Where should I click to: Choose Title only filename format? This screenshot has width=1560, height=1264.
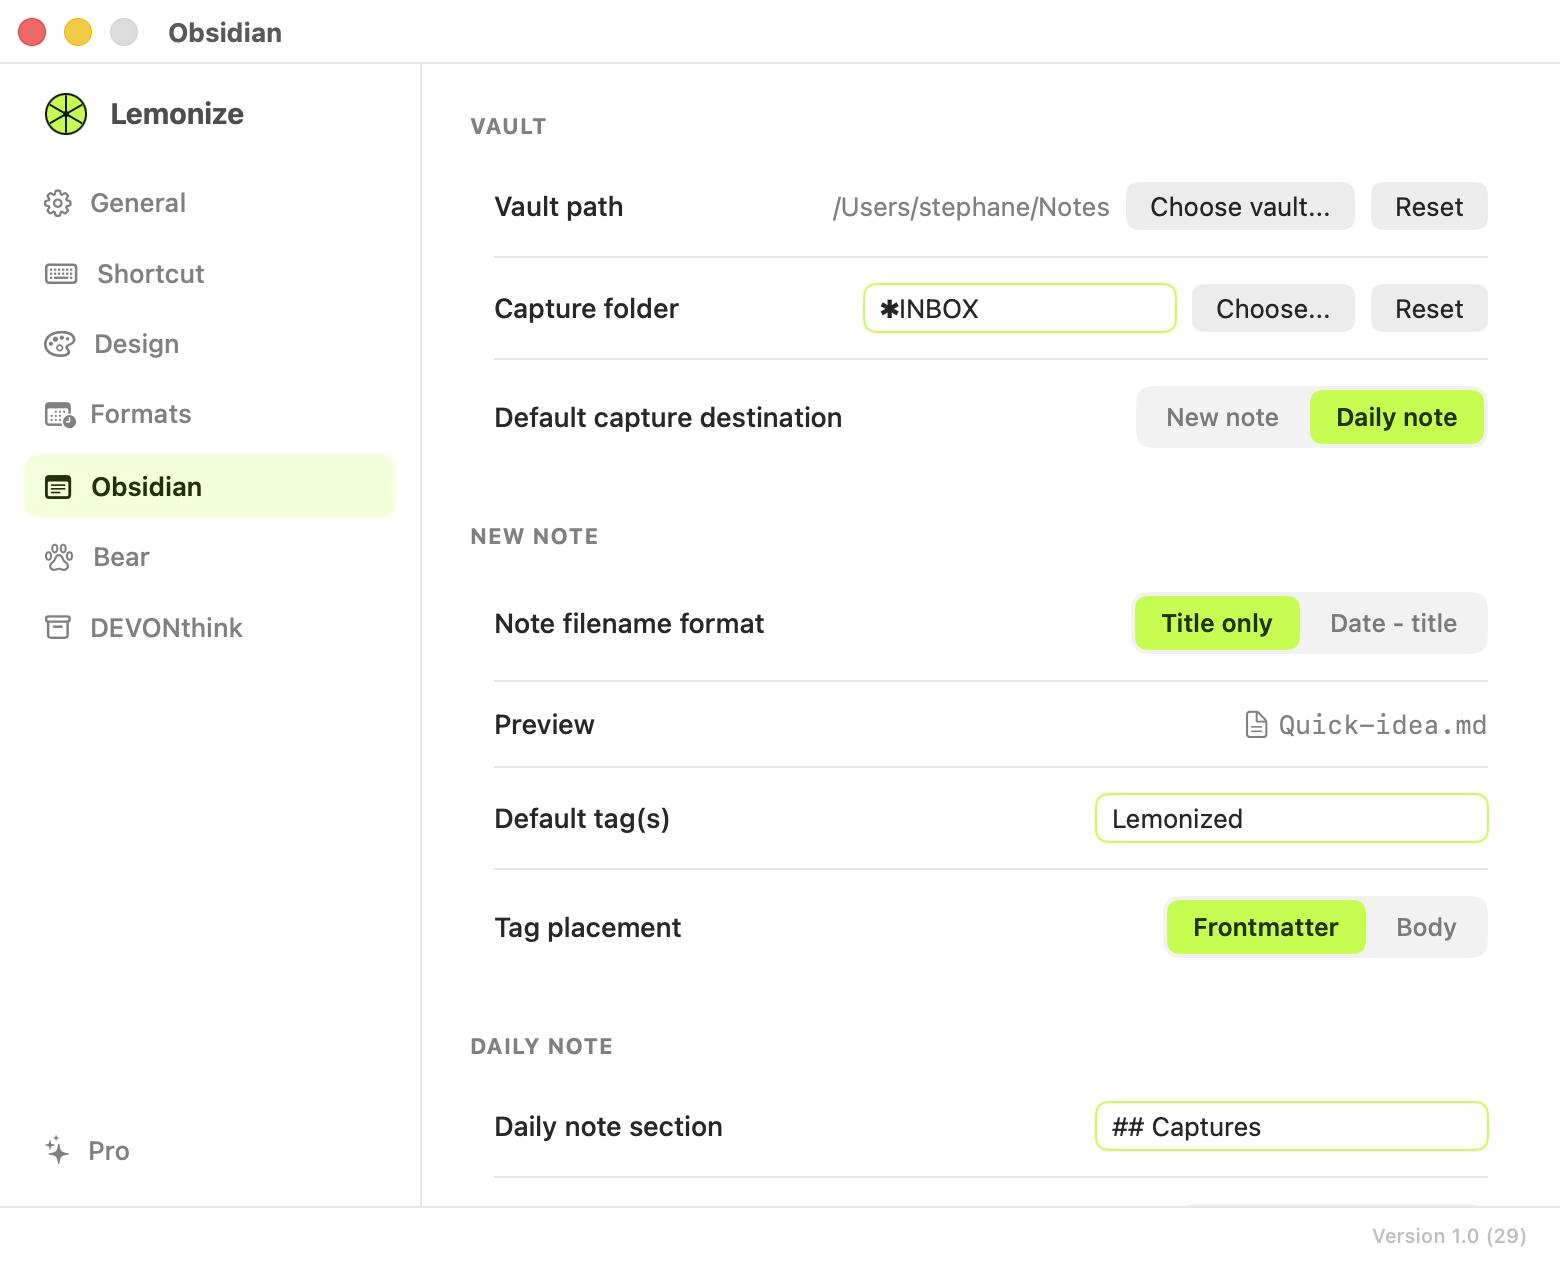pyautogui.click(x=1217, y=623)
